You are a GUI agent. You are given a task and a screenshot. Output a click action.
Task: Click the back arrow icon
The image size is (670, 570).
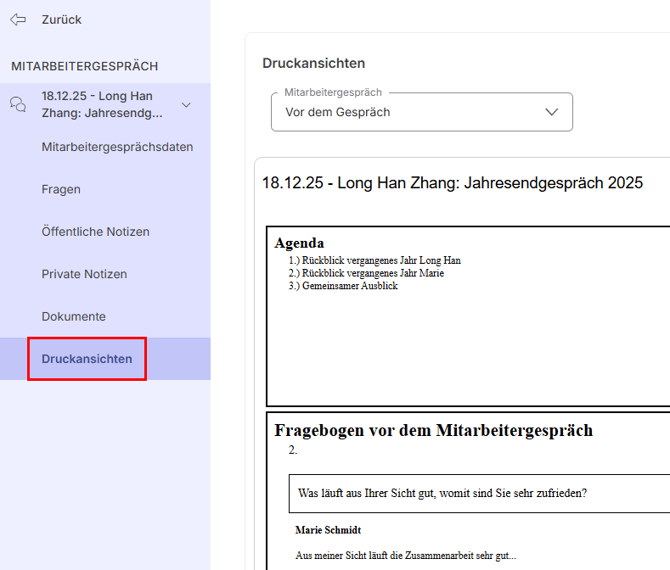(x=18, y=19)
